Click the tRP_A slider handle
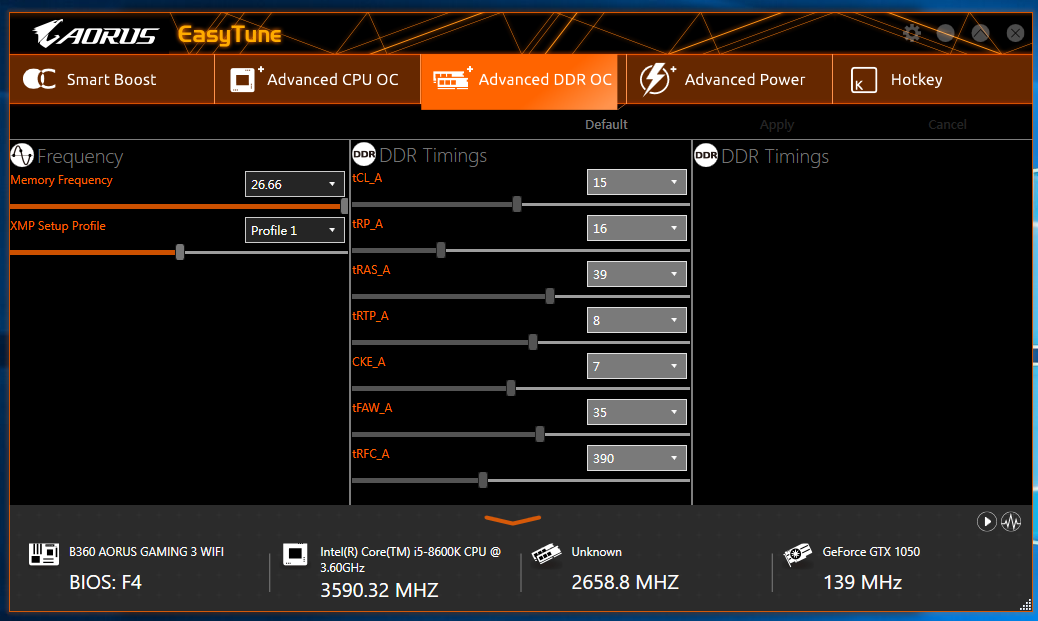This screenshot has height=621, width=1038. [441, 250]
